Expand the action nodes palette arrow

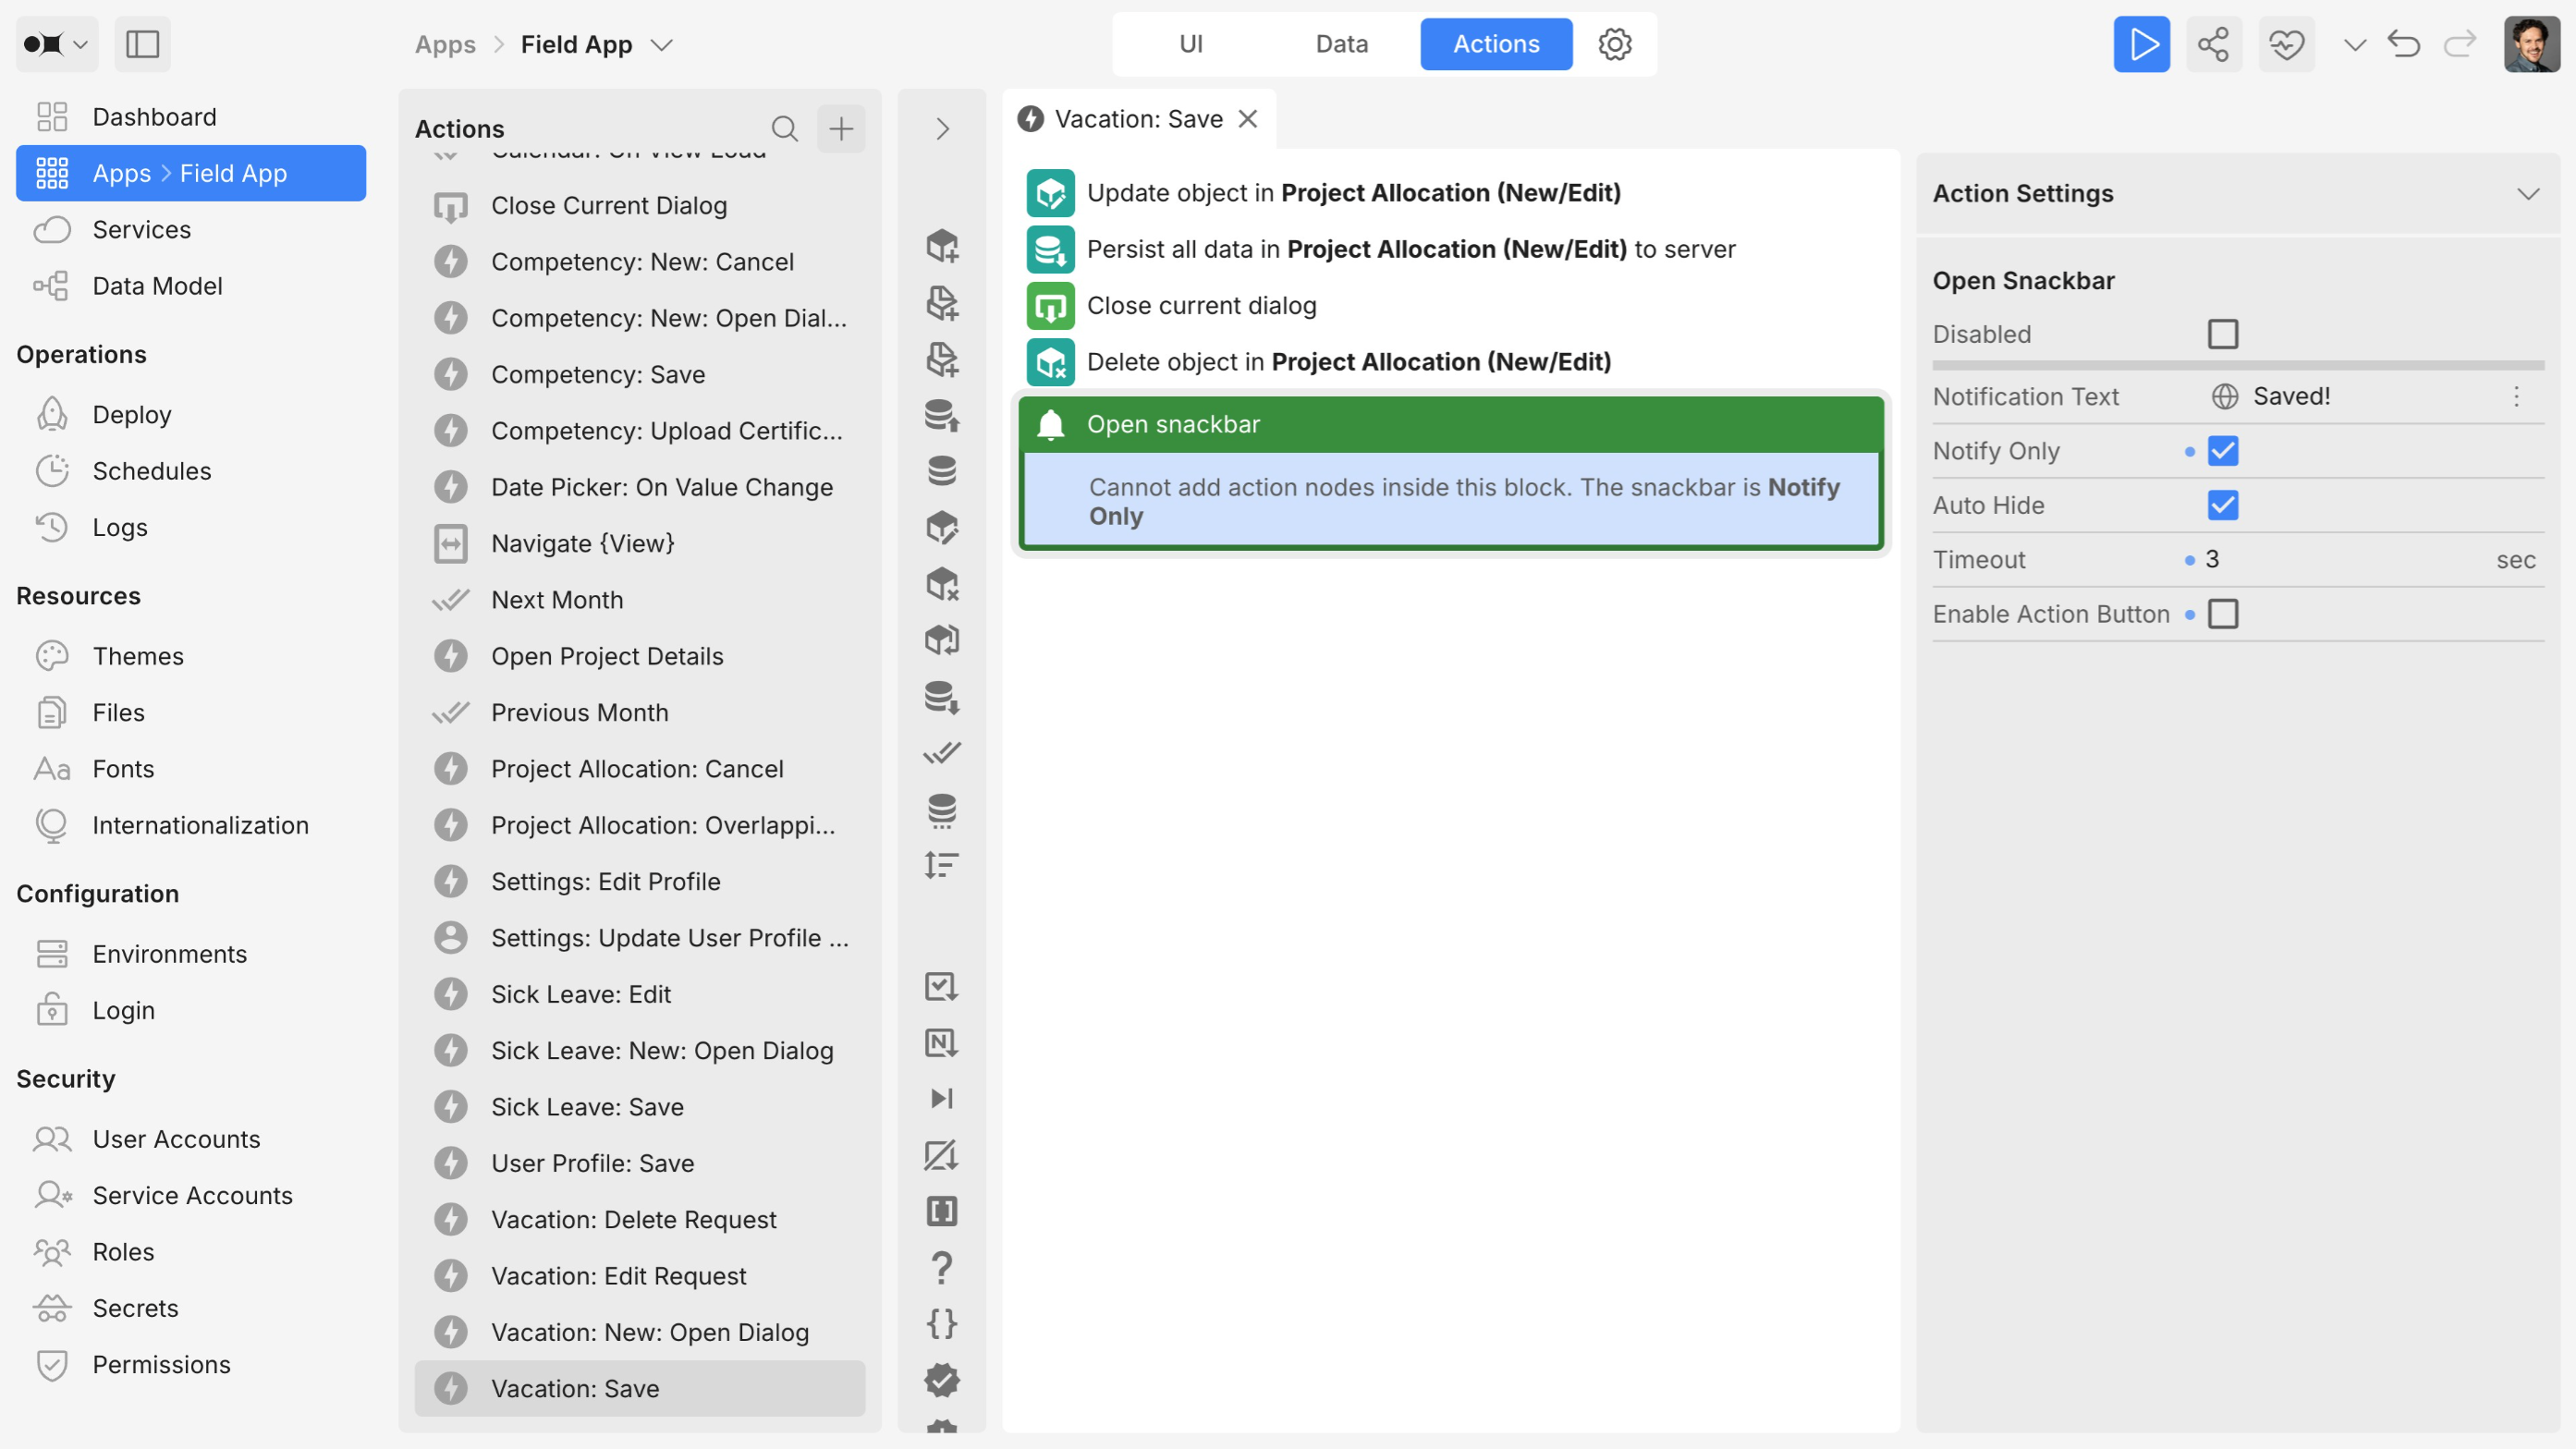pyautogui.click(x=942, y=128)
